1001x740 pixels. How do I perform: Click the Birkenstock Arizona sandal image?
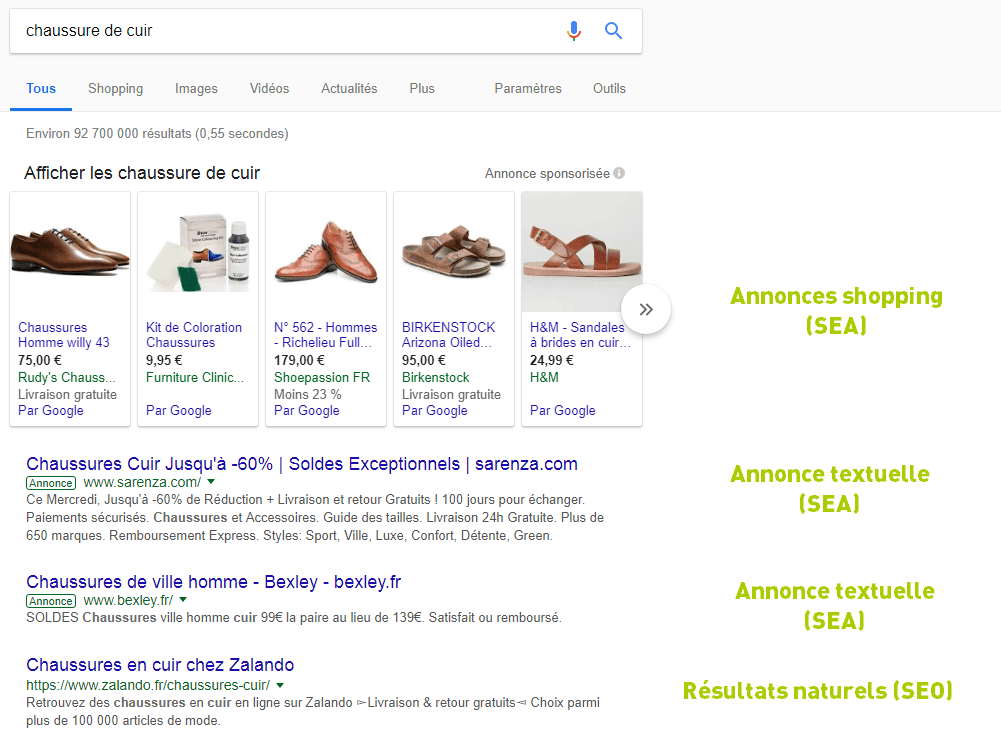coord(454,252)
